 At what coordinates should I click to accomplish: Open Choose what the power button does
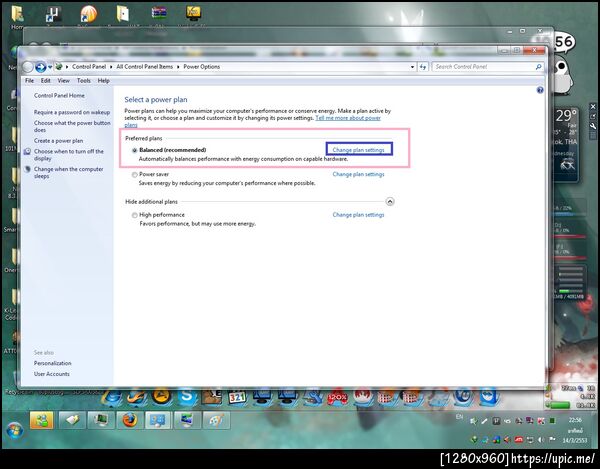(x=72, y=127)
